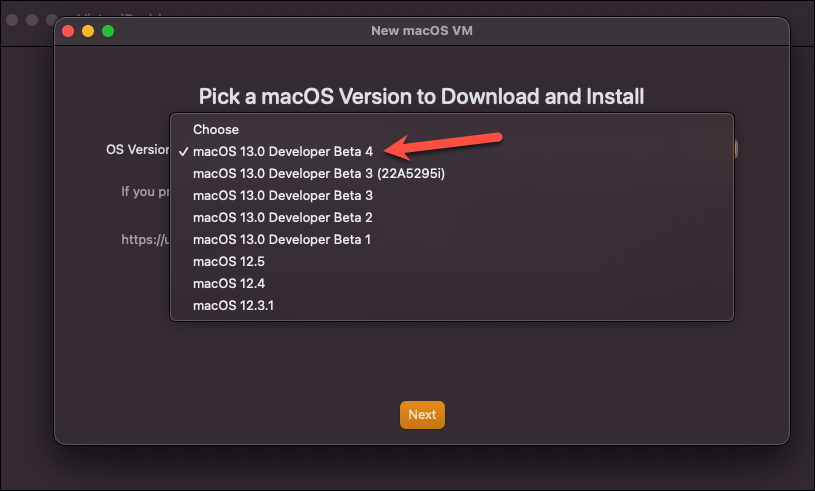Minimize the New macOS VM window
Viewport: 815px width, 491px height.
[88, 31]
